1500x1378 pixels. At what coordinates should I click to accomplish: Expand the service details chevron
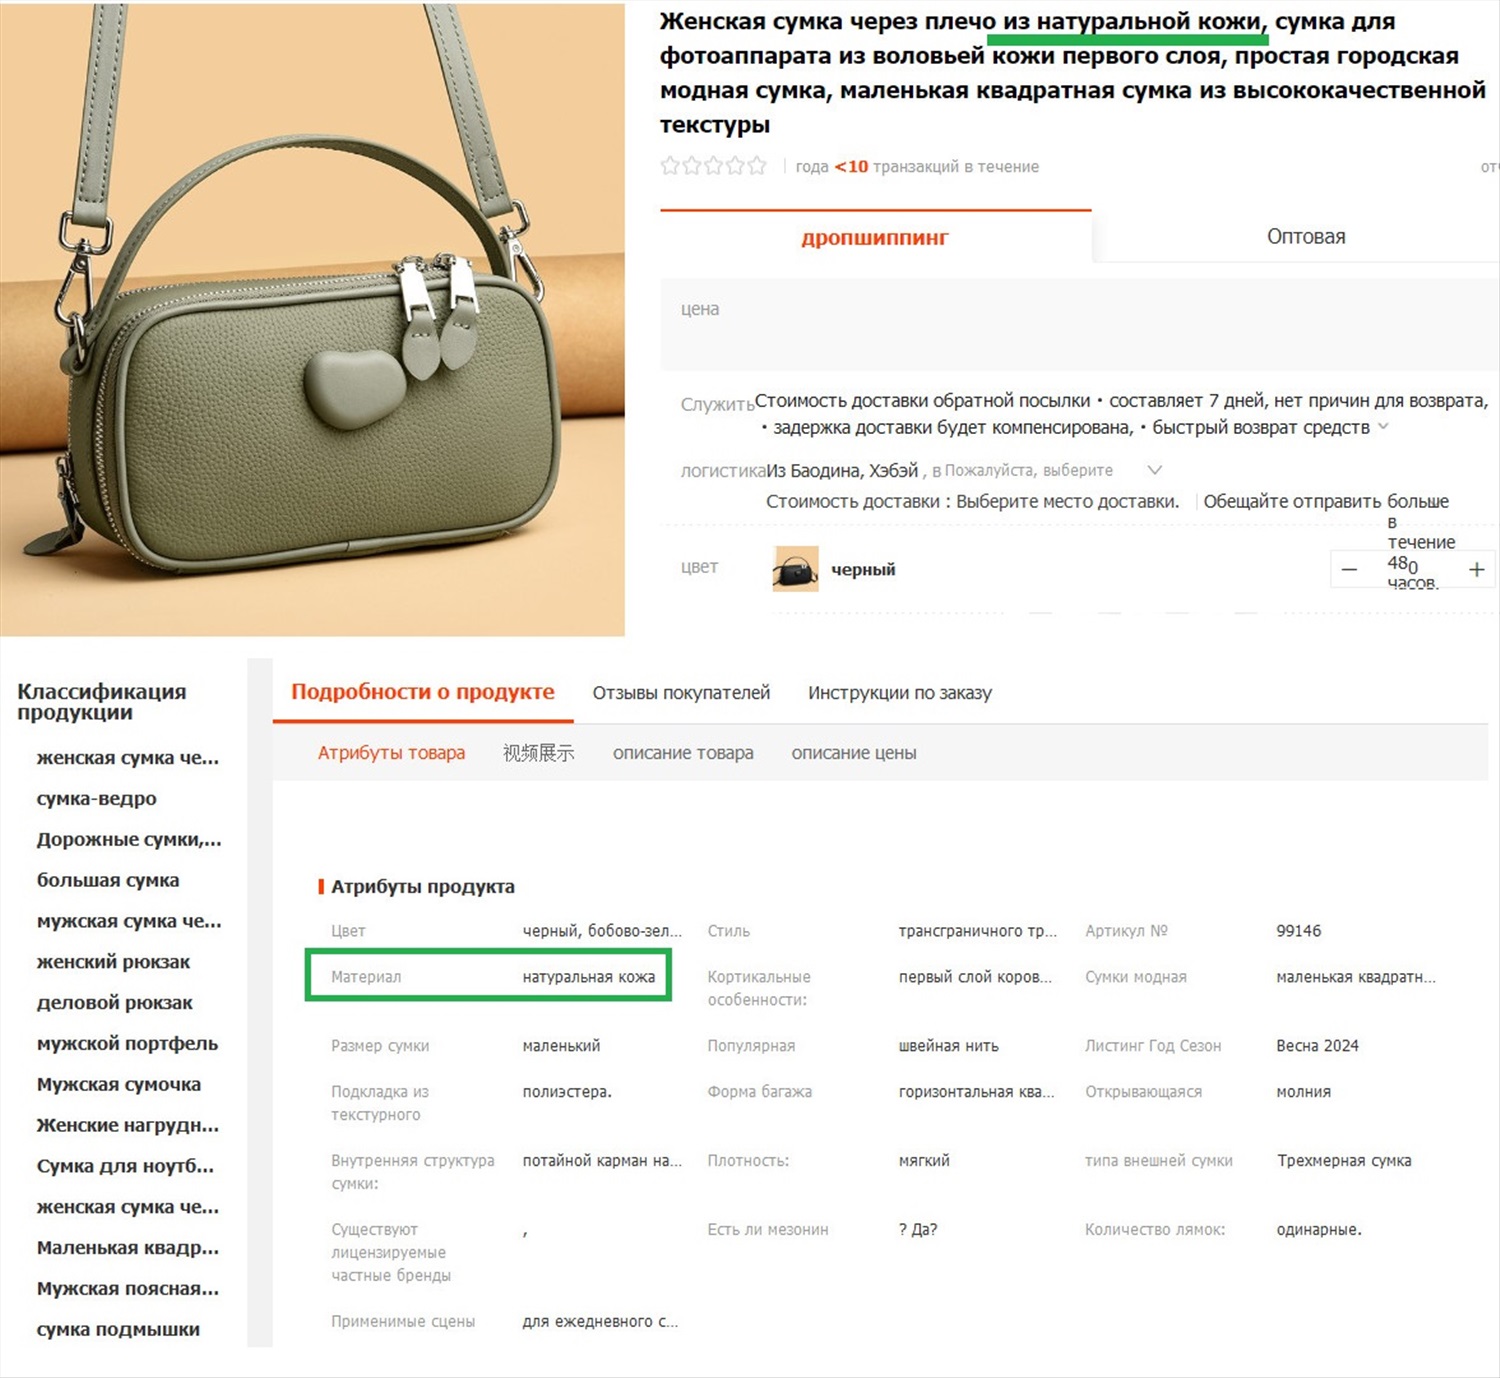[1383, 427]
